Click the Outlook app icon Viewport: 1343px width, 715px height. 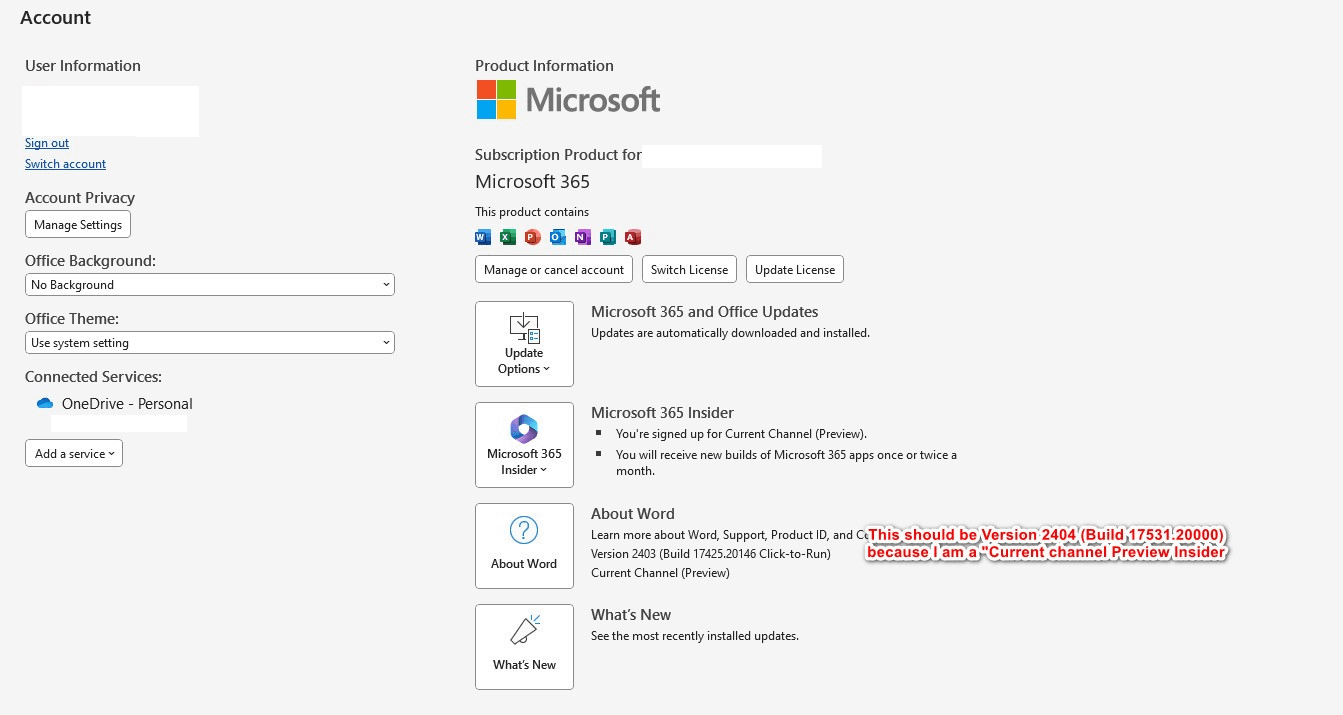coord(558,237)
